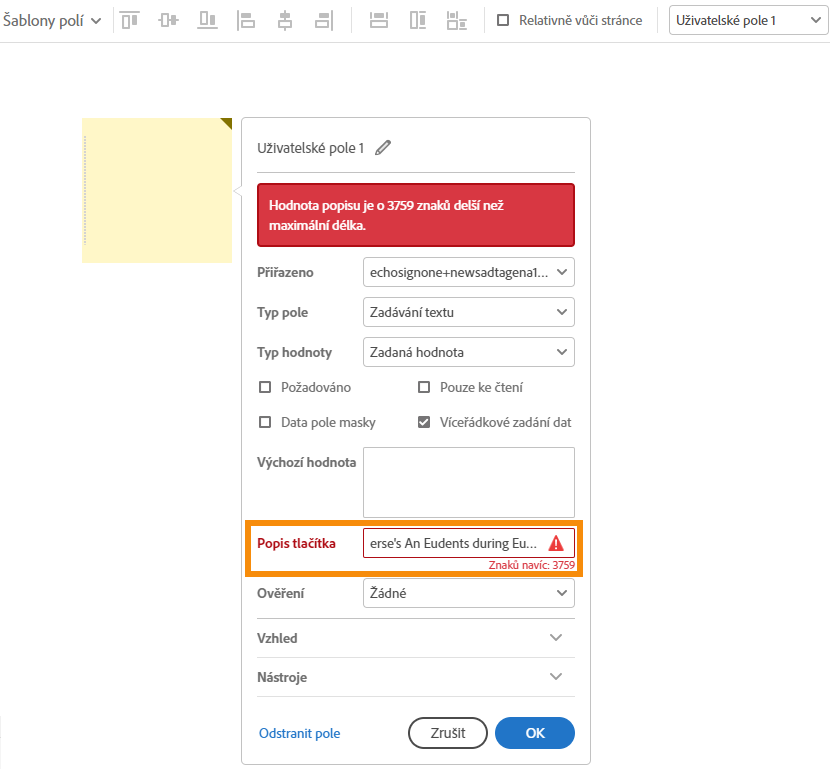Expand the Vzhled section
830x769 pixels.
[x=416, y=638]
